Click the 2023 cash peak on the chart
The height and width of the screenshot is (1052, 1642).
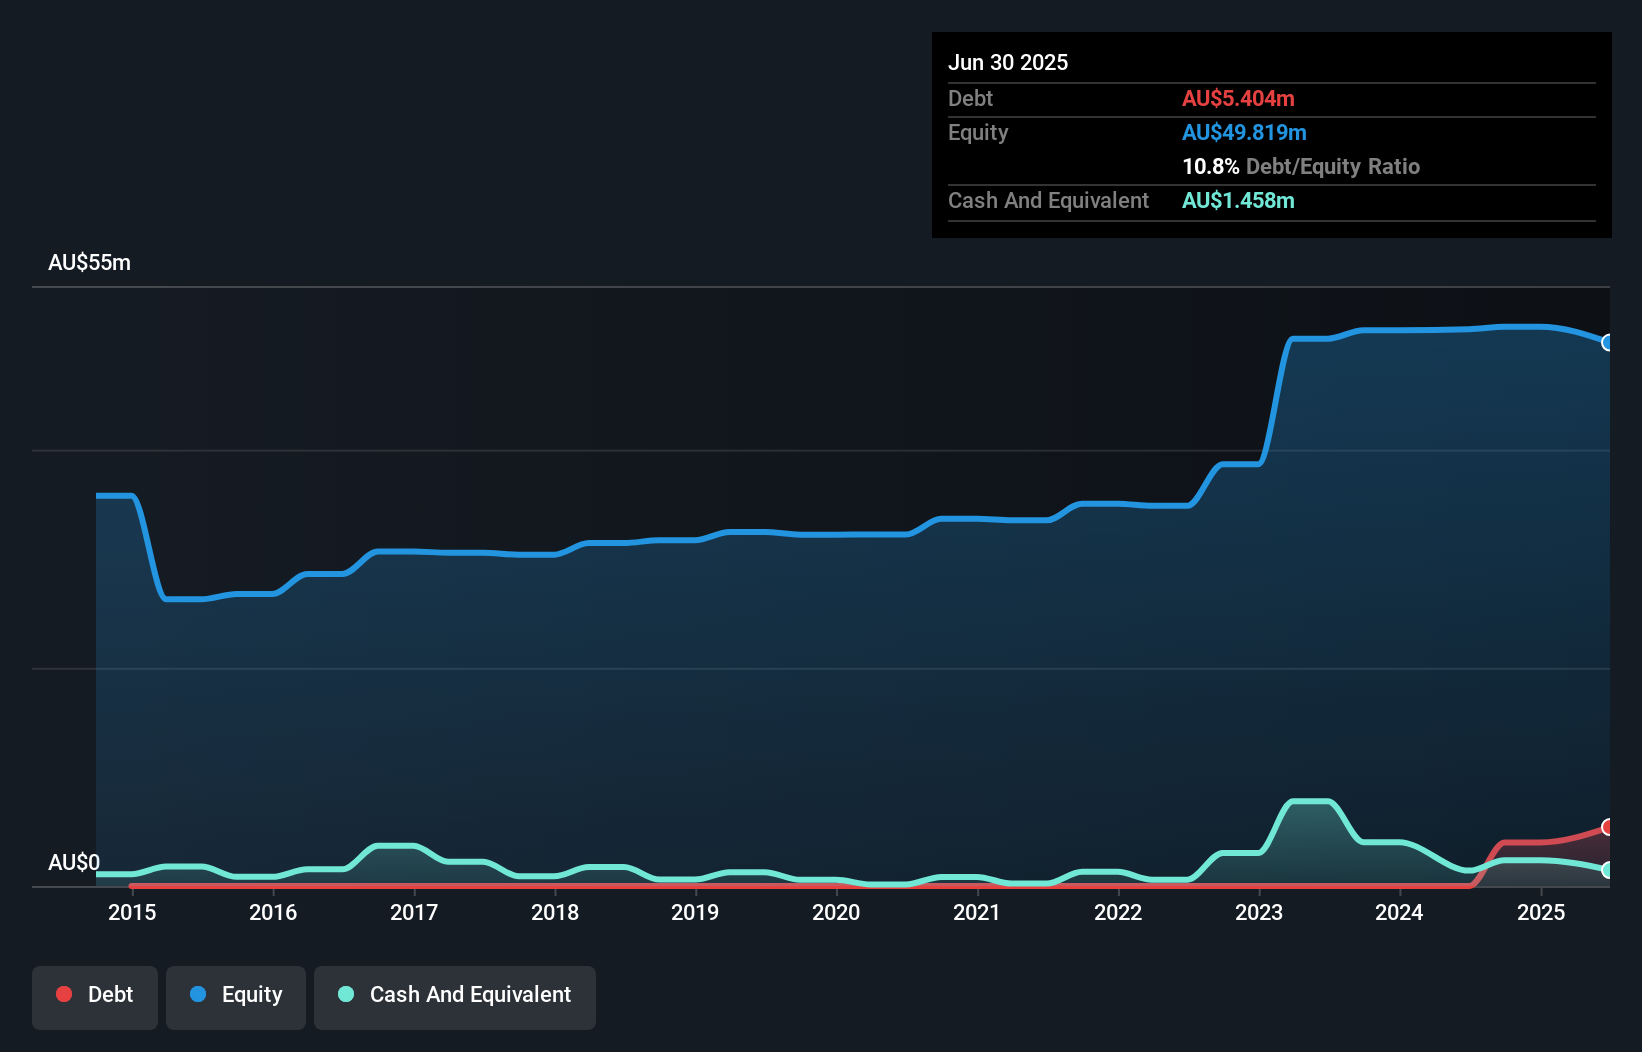click(1310, 801)
